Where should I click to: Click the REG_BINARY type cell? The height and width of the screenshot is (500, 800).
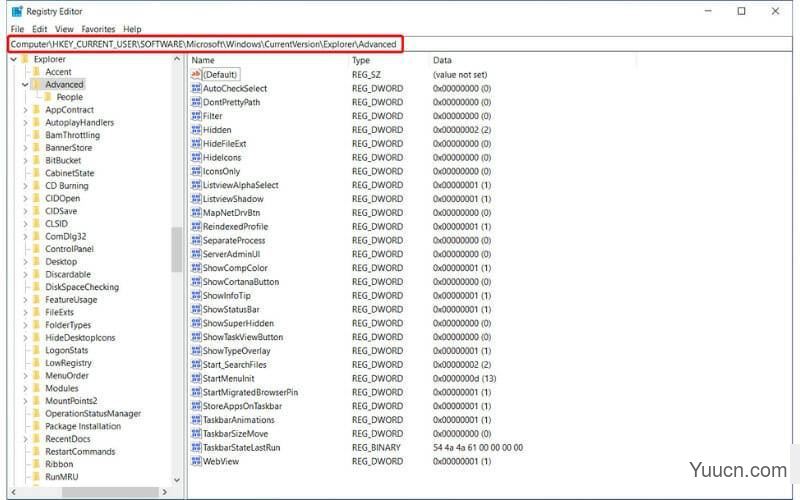(x=376, y=447)
